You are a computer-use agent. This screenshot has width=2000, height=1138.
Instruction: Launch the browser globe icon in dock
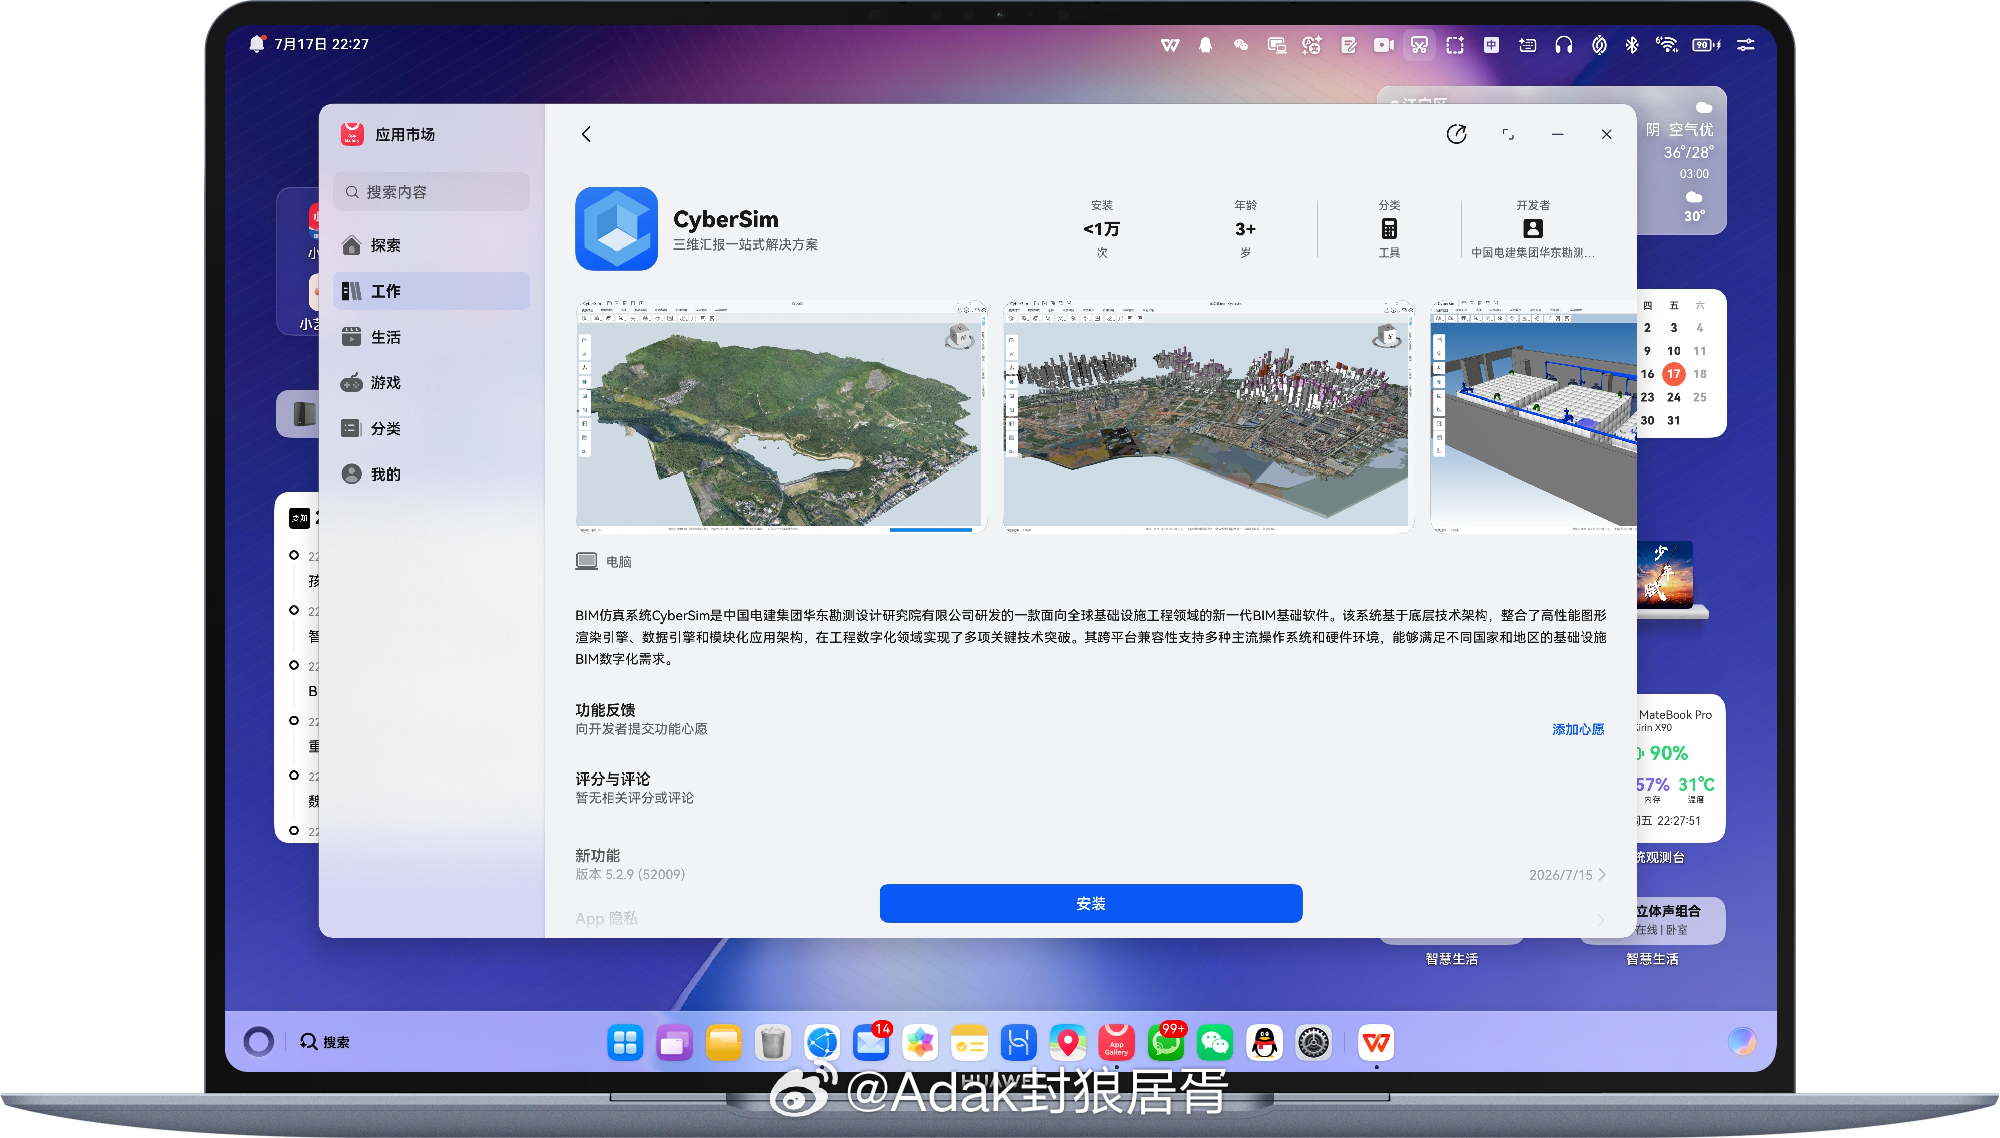click(822, 1043)
